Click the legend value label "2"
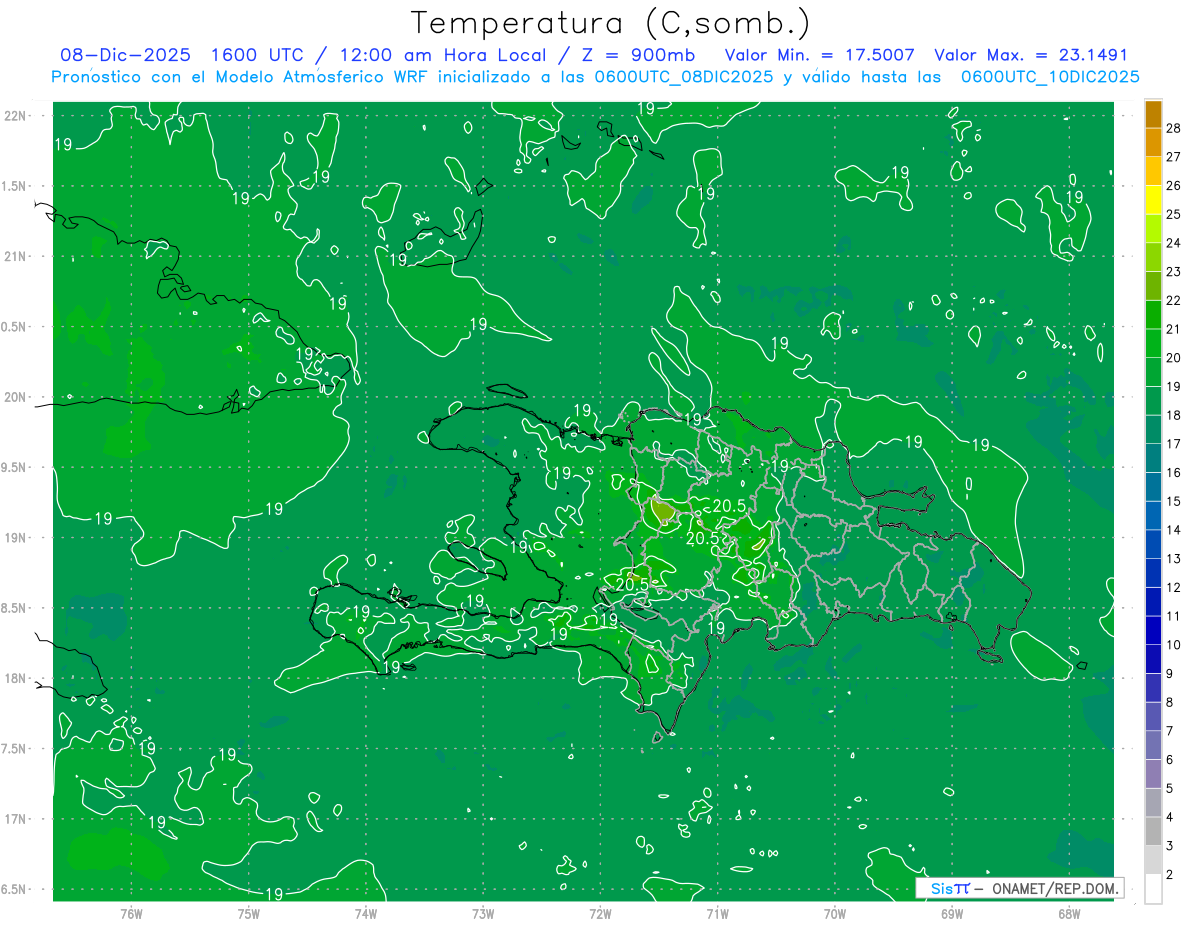The height and width of the screenshot is (927, 1200). pos(1170,874)
